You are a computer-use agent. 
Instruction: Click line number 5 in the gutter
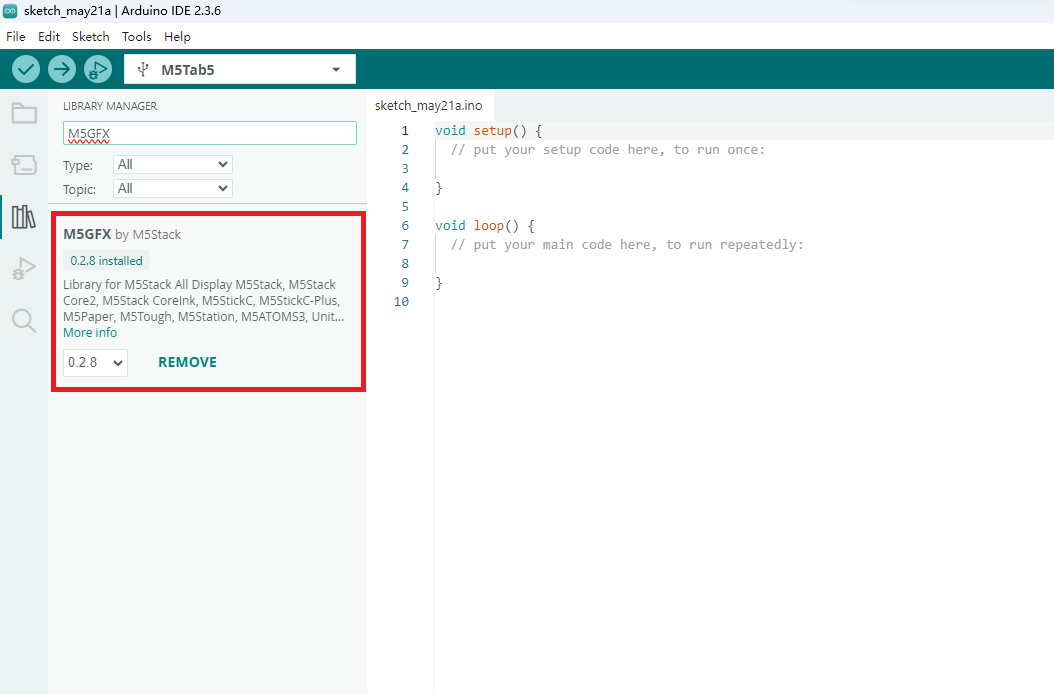coord(405,206)
